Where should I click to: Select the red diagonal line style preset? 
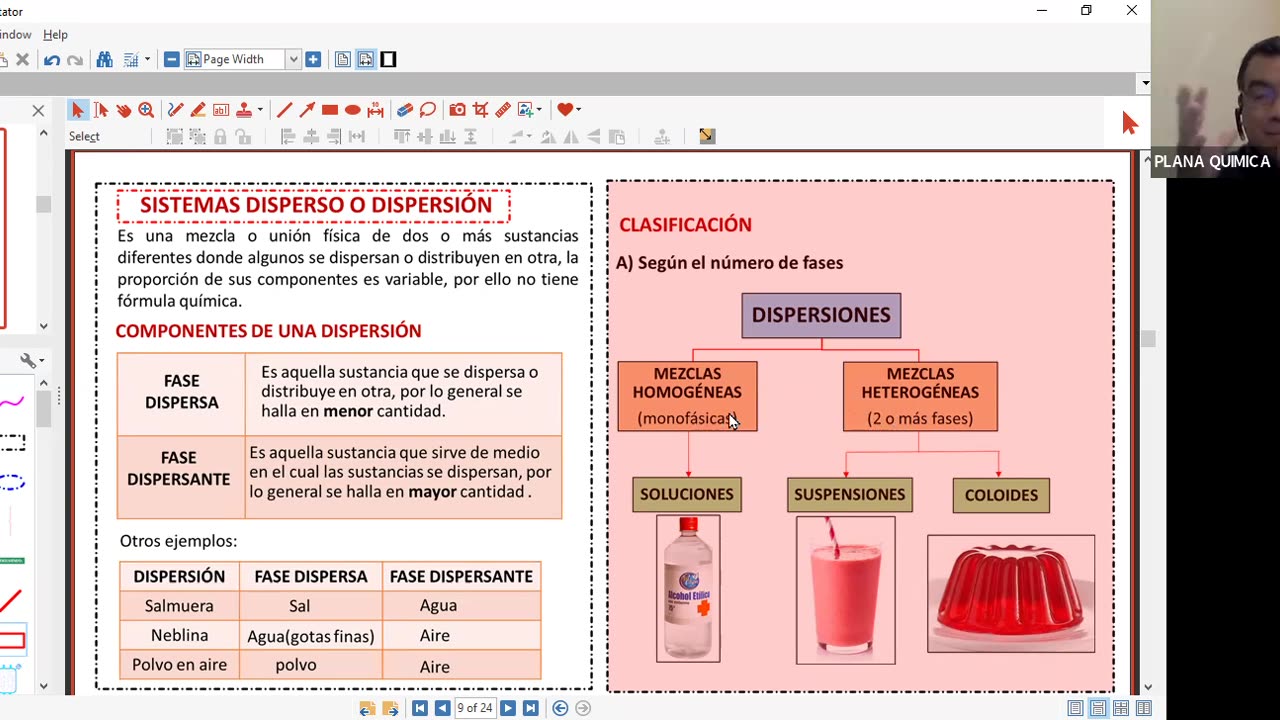(11, 601)
